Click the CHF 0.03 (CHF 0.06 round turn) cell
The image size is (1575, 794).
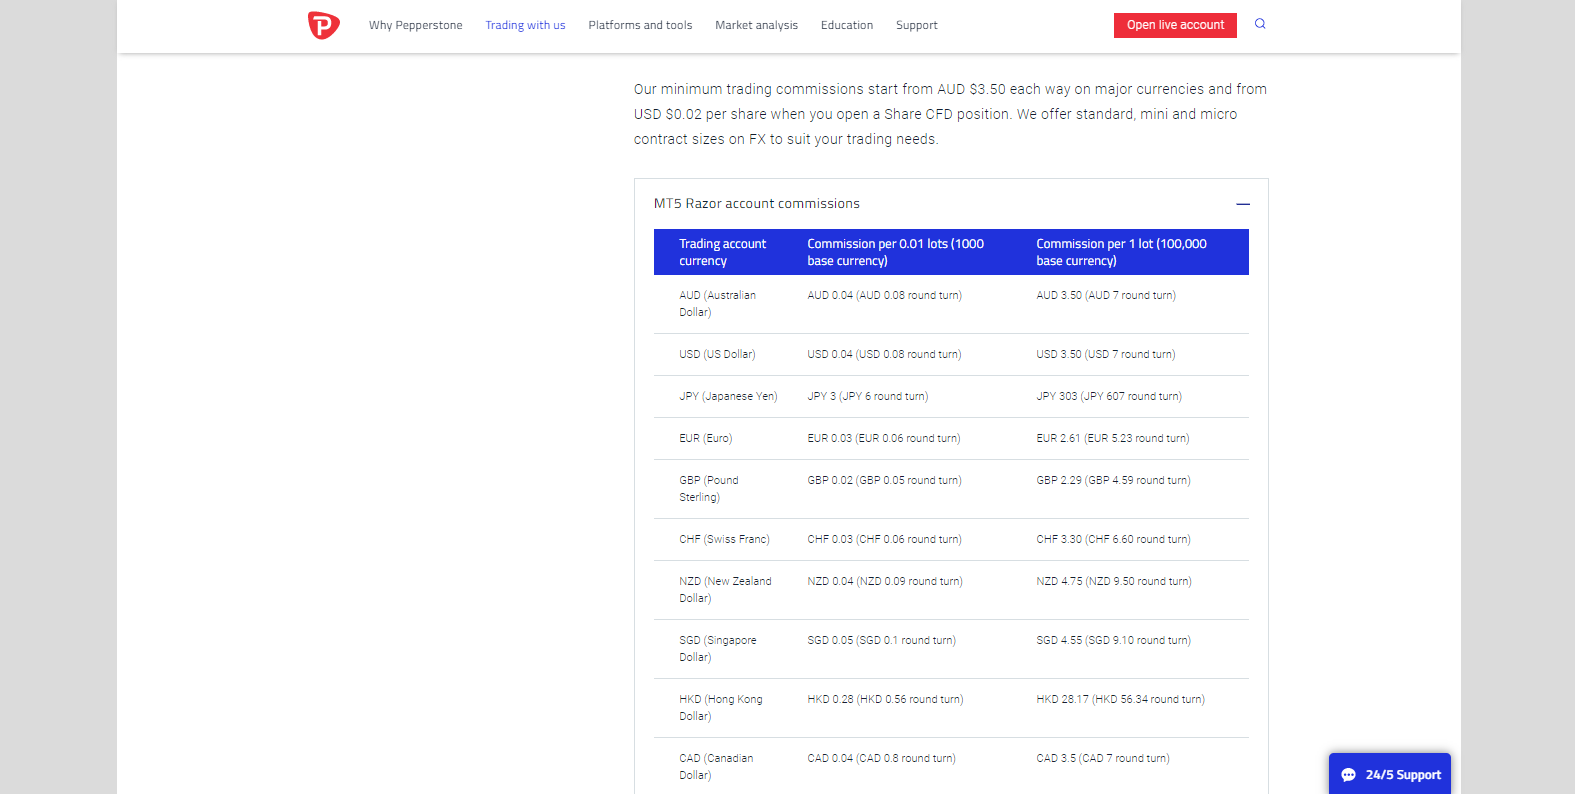[885, 539]
